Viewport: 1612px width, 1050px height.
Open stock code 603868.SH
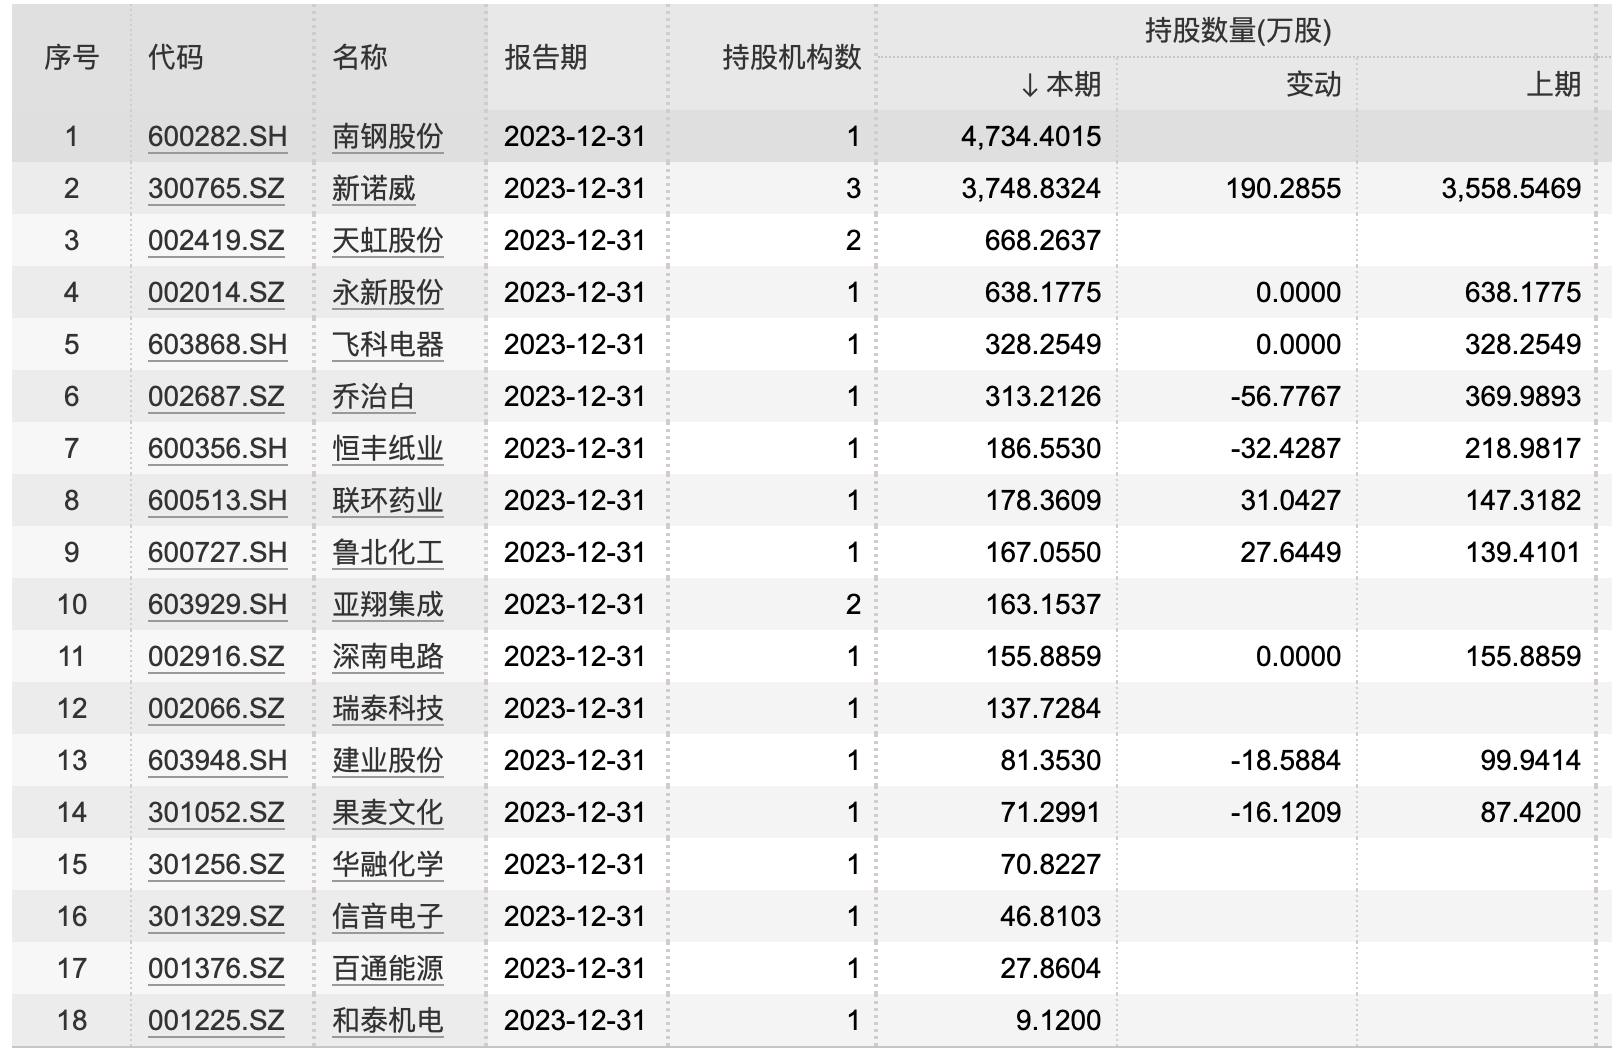tap(217, 345)
